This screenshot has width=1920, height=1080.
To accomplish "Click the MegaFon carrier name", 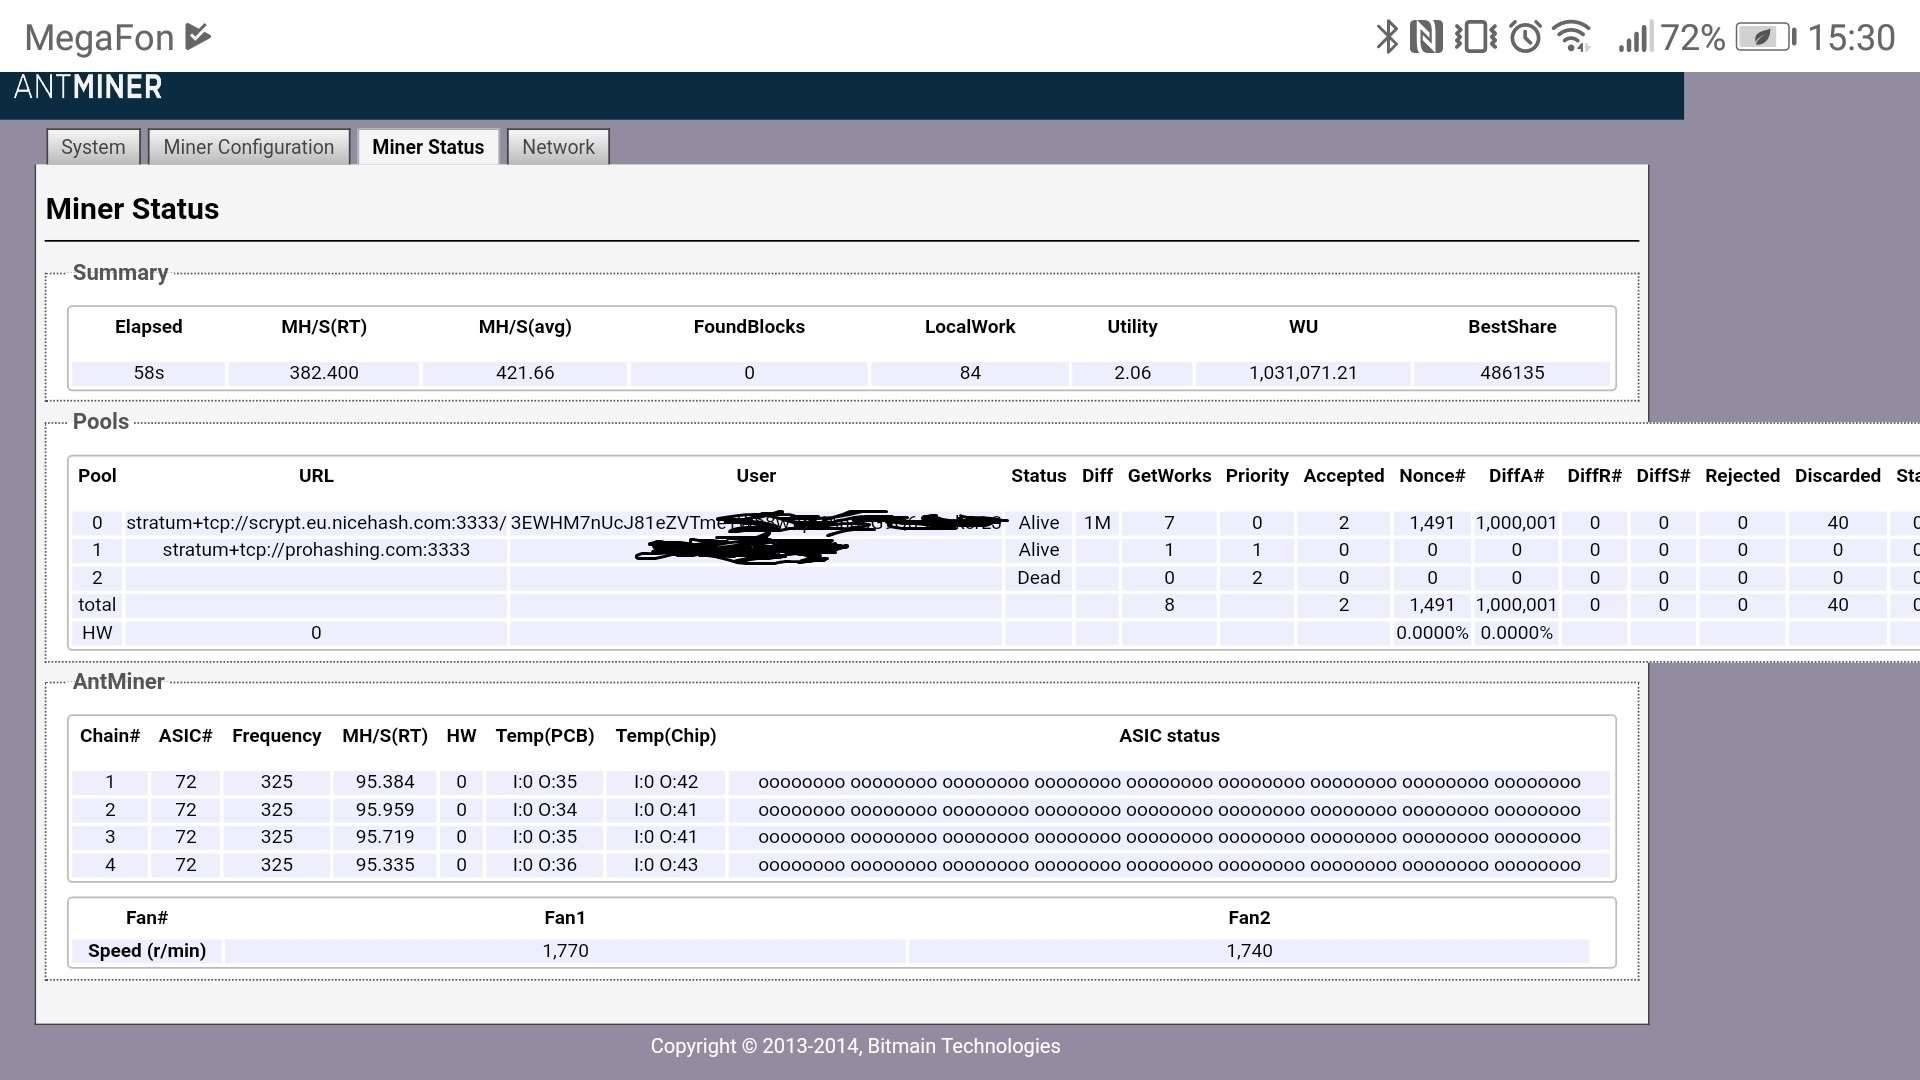I will click(99, 38).
